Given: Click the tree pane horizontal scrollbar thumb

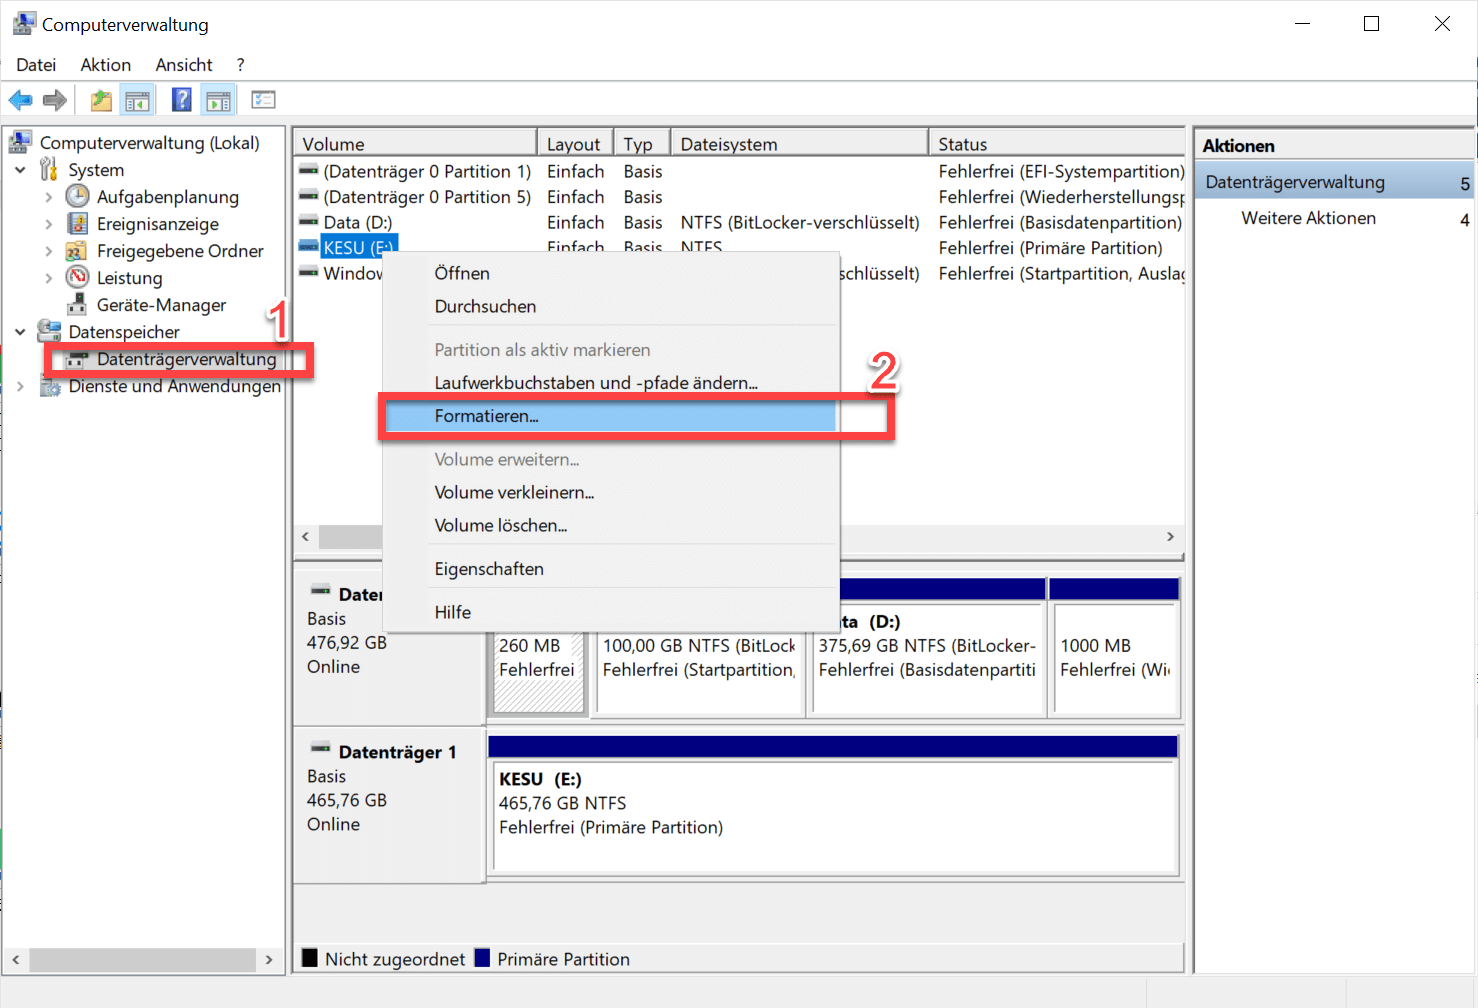Looking at the screenshot, I should pyautogui.click(x=142, y=959).
